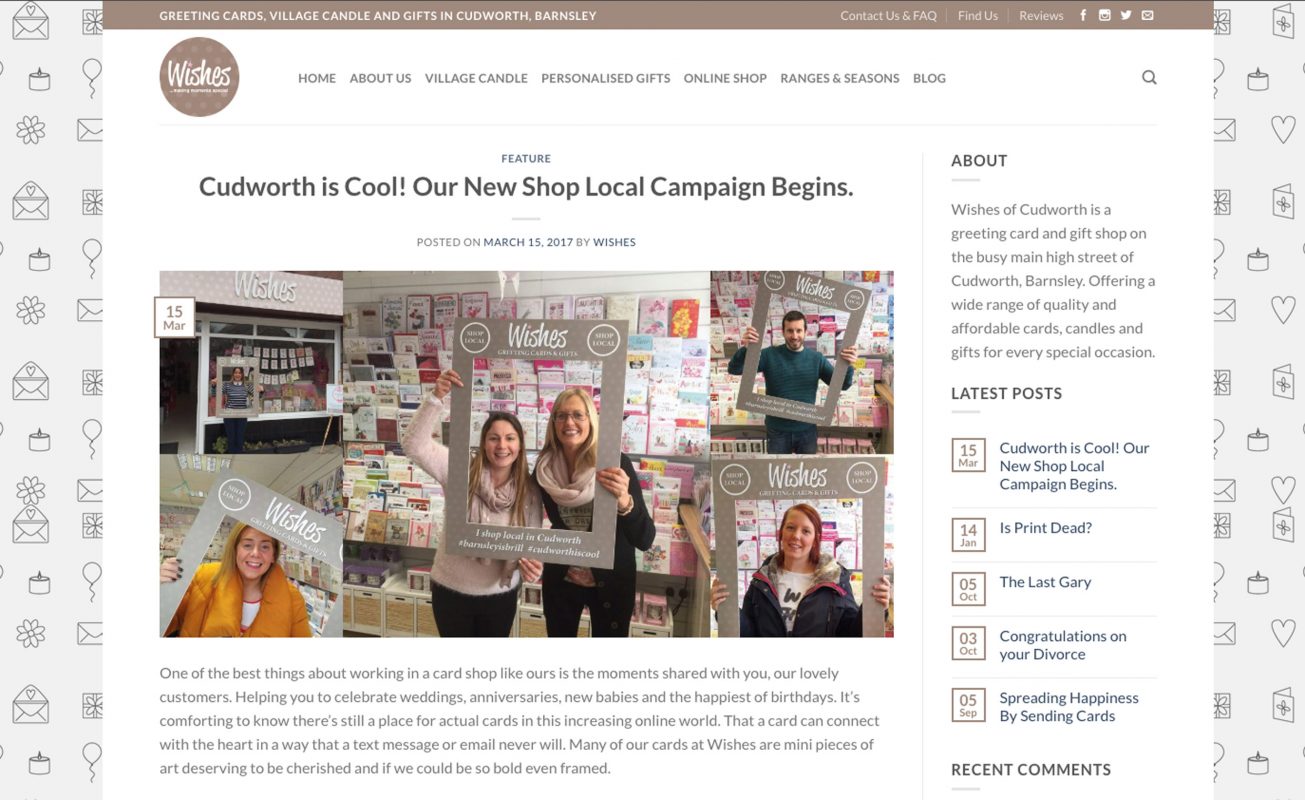The height and width of the screenshot is (800, 1305).
Task: Click the FEATURE category label
Action: (x=526, y=159)
